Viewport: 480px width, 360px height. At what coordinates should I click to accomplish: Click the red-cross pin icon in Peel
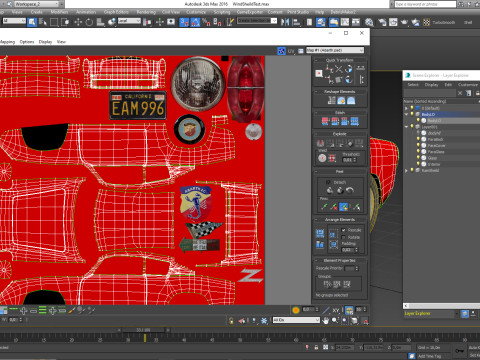333,207
